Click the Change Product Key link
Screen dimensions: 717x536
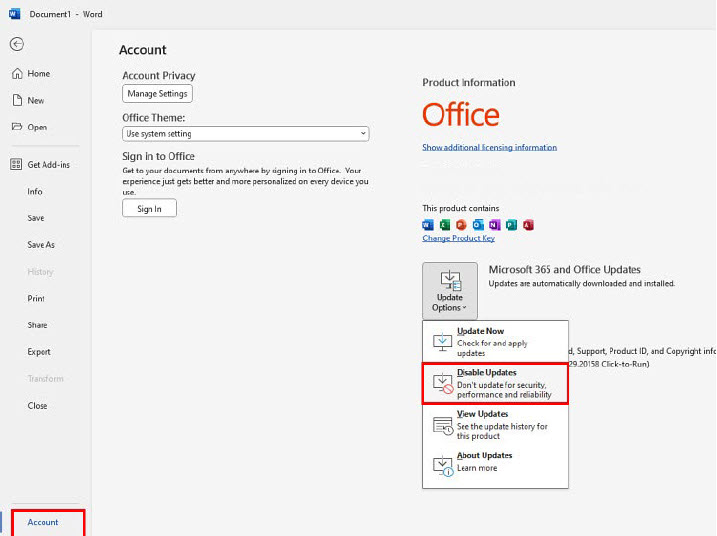[x=458, y=238]
